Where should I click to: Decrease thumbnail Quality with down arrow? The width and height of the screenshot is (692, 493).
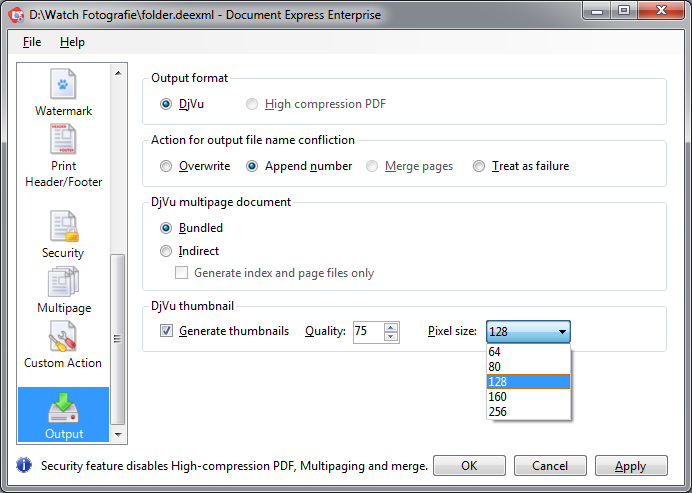[x=391, y=337]
